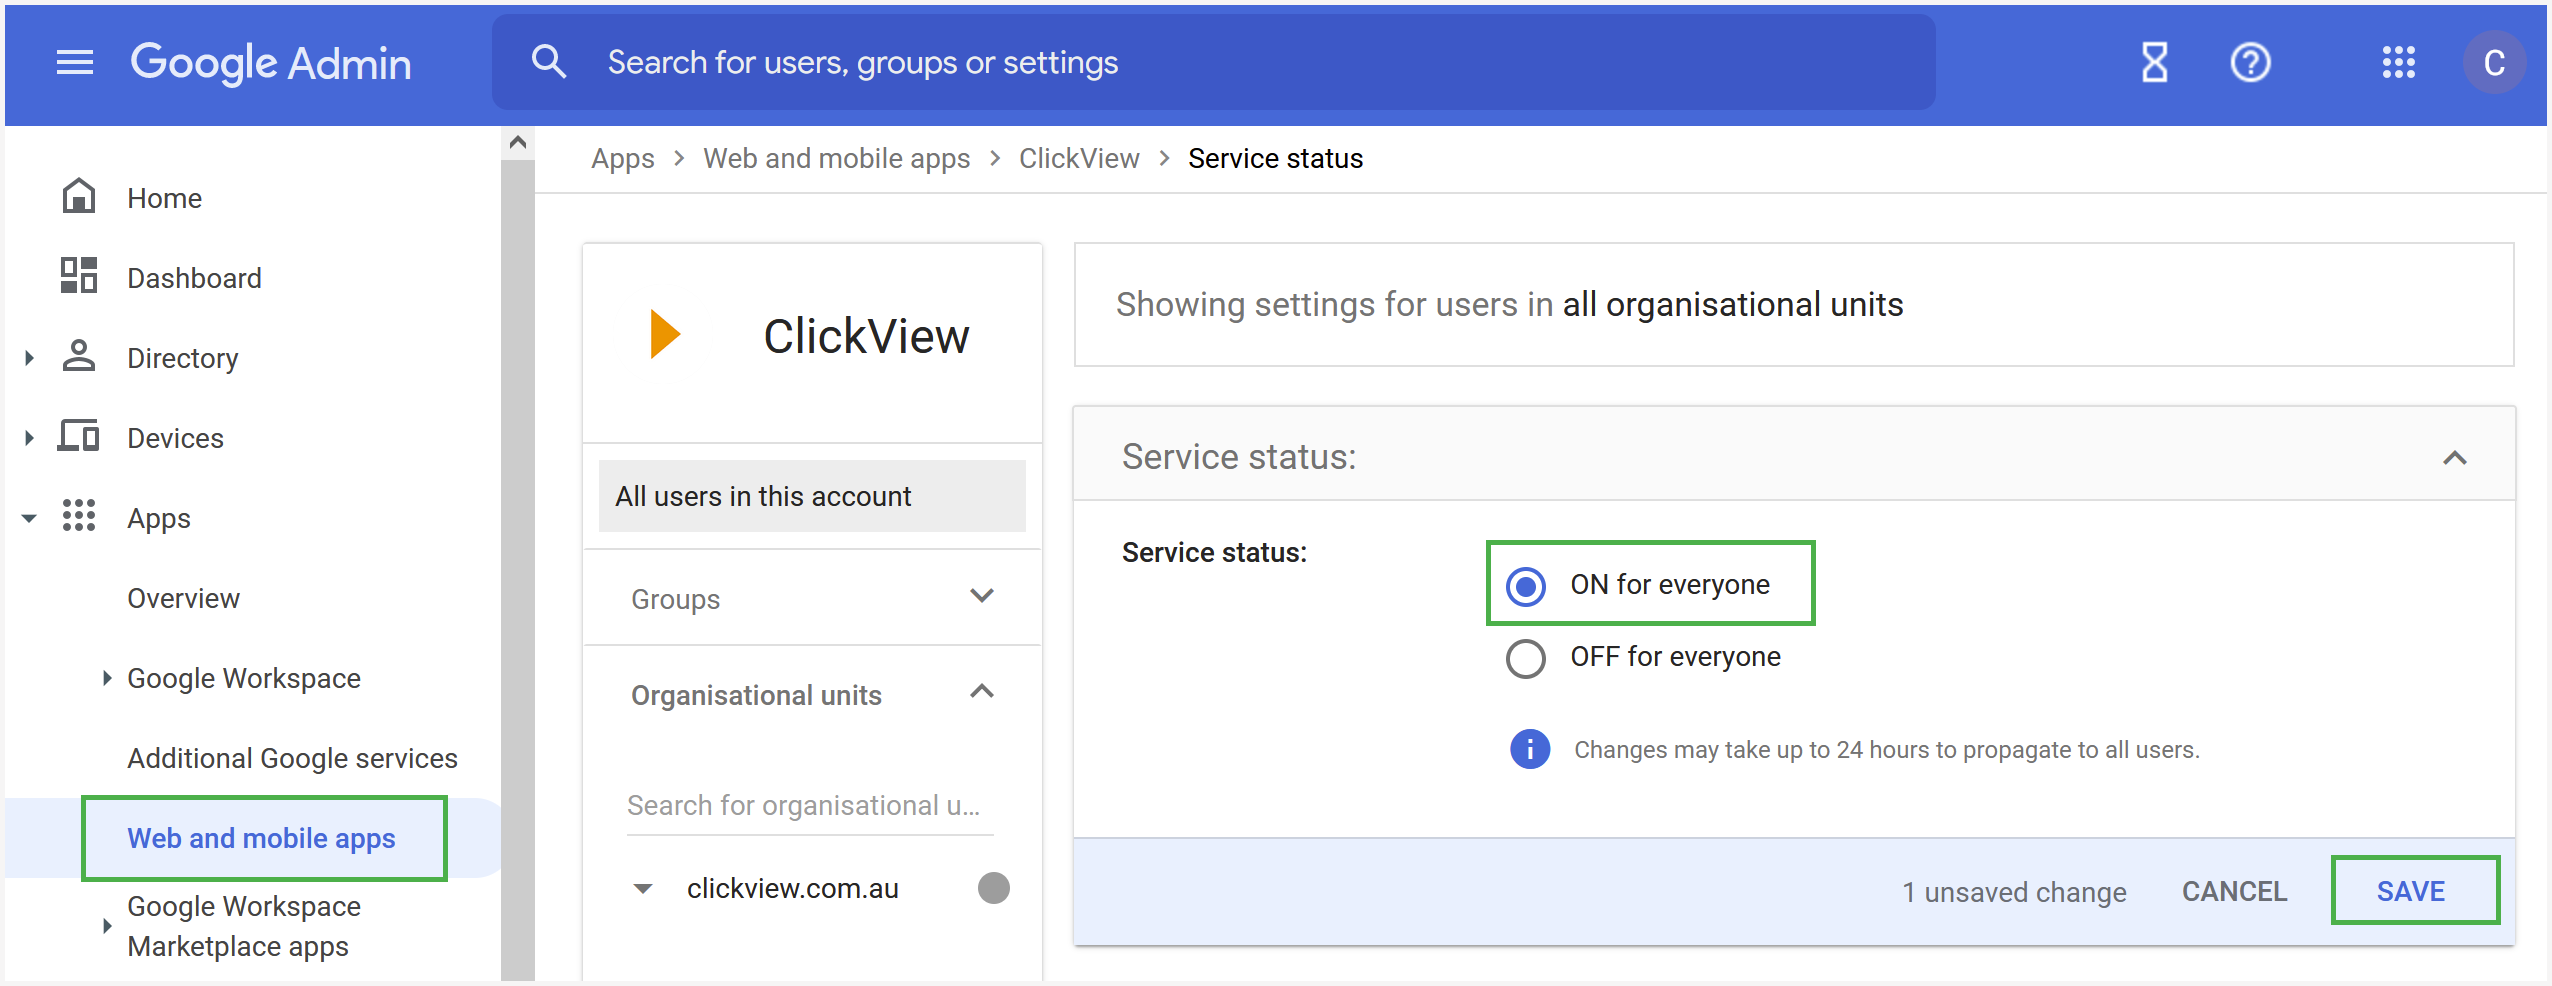Select clickview.com.au organisational unit
2552x986 pixels.
click(792, 888)
